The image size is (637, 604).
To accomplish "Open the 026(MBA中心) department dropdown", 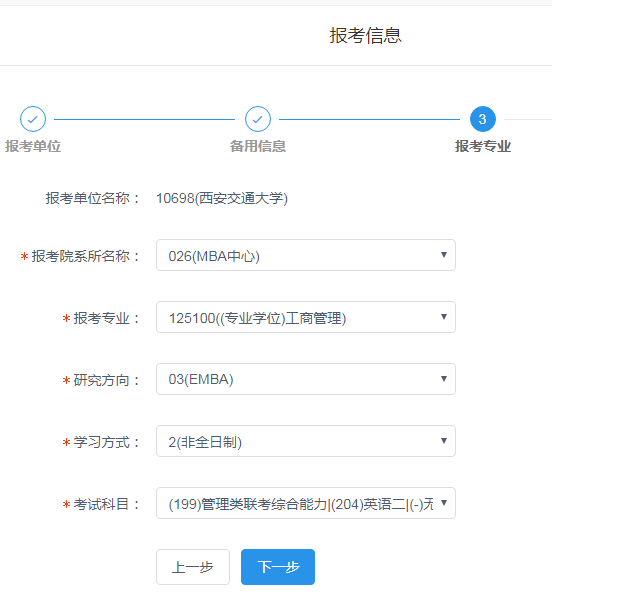I will 305,256.
